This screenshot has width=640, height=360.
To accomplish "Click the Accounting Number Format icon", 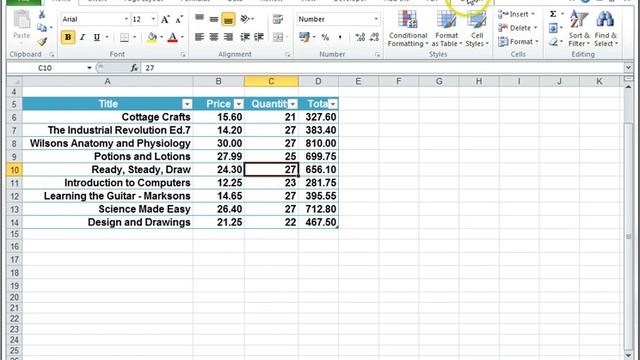I will click(304, 37).
